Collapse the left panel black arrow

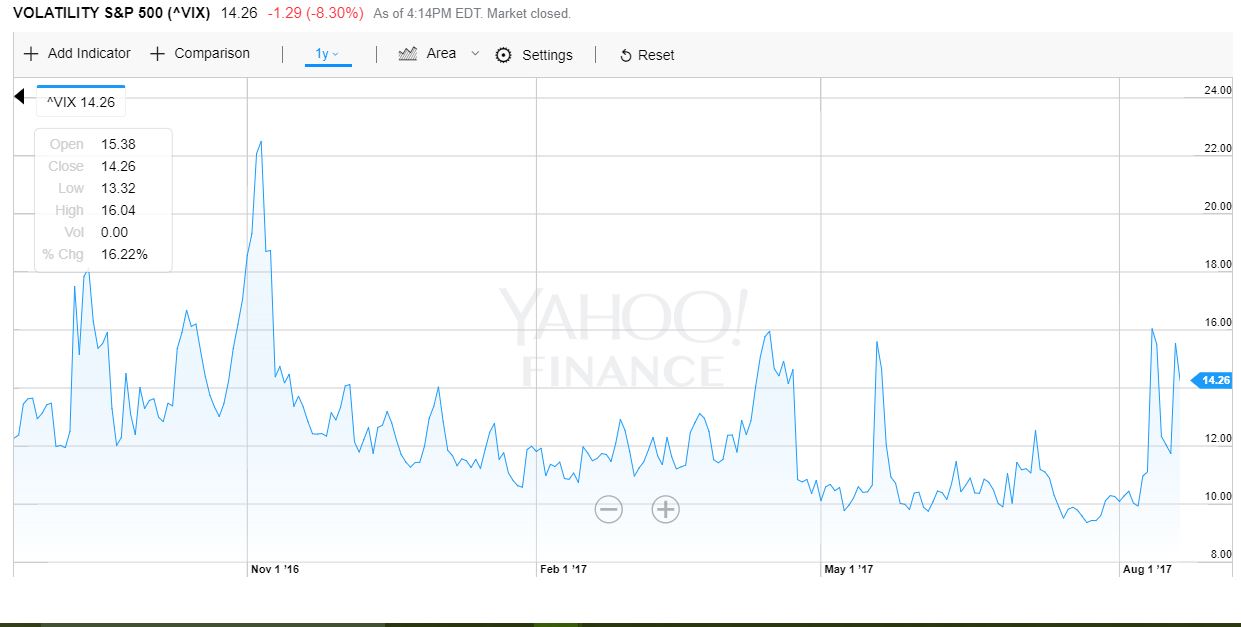click(x=19, y=96)
